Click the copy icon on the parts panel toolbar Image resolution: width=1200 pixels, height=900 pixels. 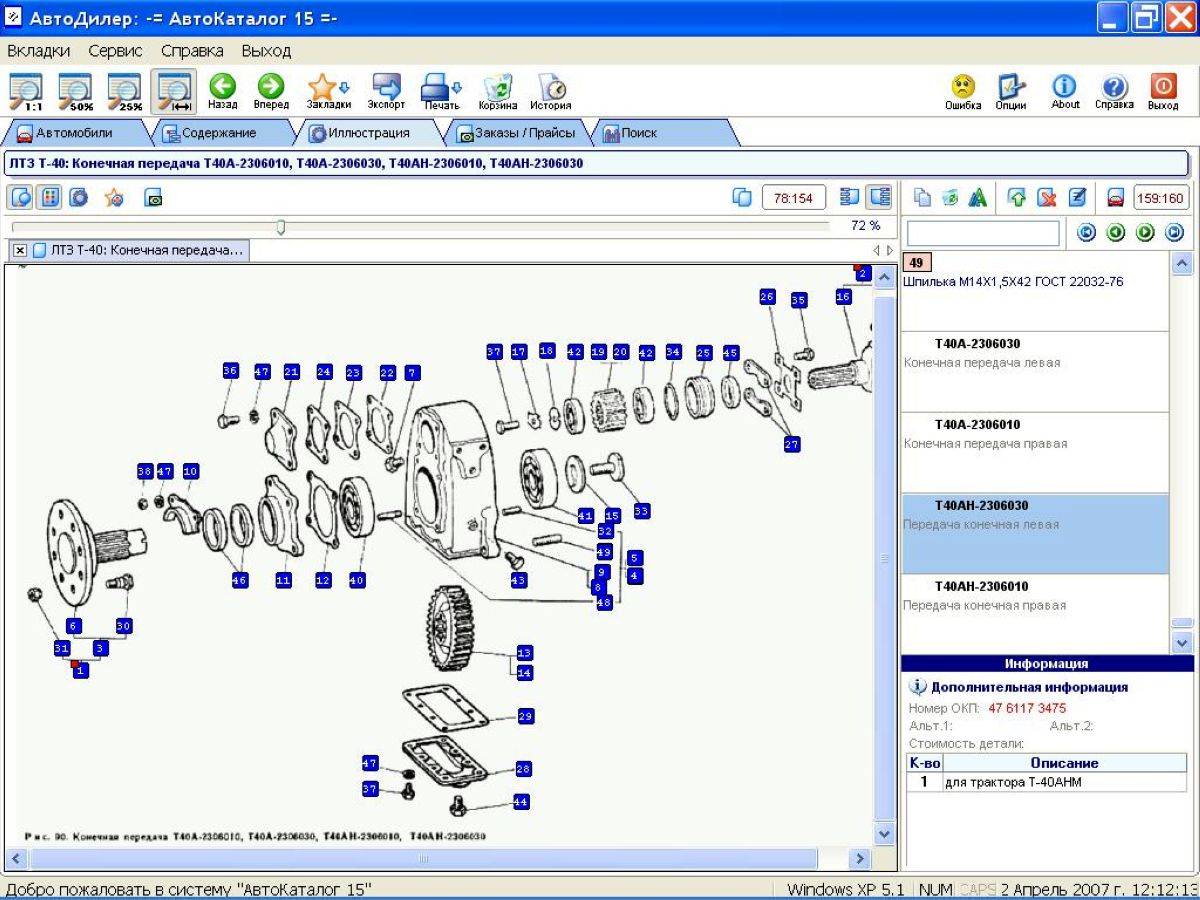(x=922, y=198)
